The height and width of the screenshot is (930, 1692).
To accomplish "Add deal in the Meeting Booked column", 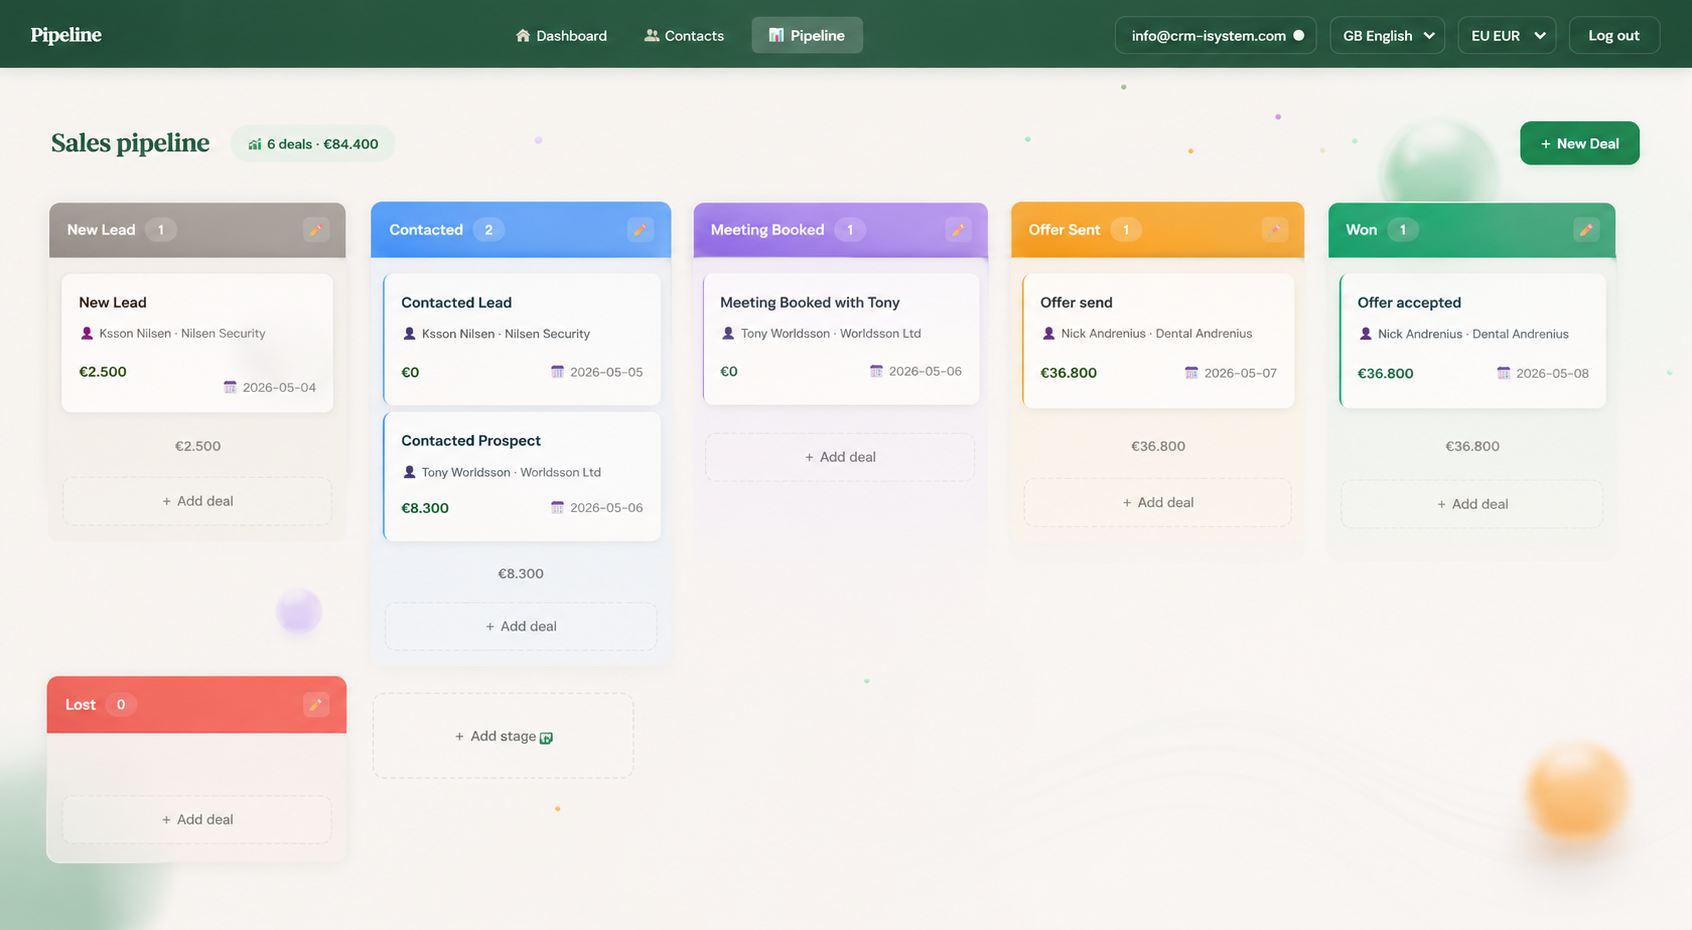I will click(x=840, y=457).
